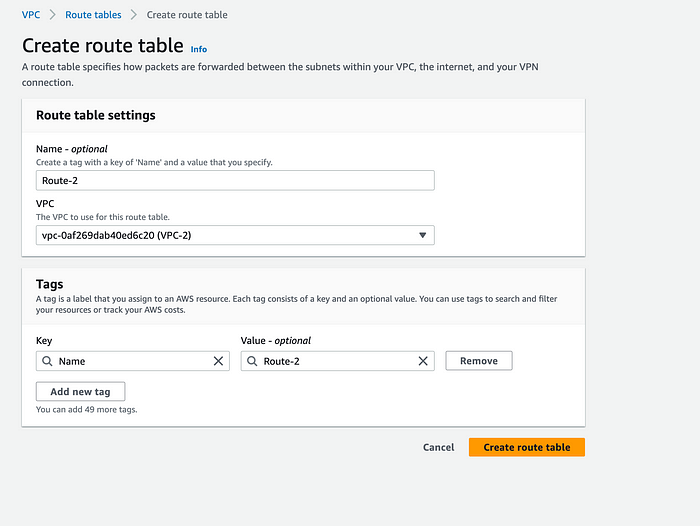Go to Route tables breadcrumb
Image resolution: width=700 pixels, height=526 pixels.
[x=93, y=15]
